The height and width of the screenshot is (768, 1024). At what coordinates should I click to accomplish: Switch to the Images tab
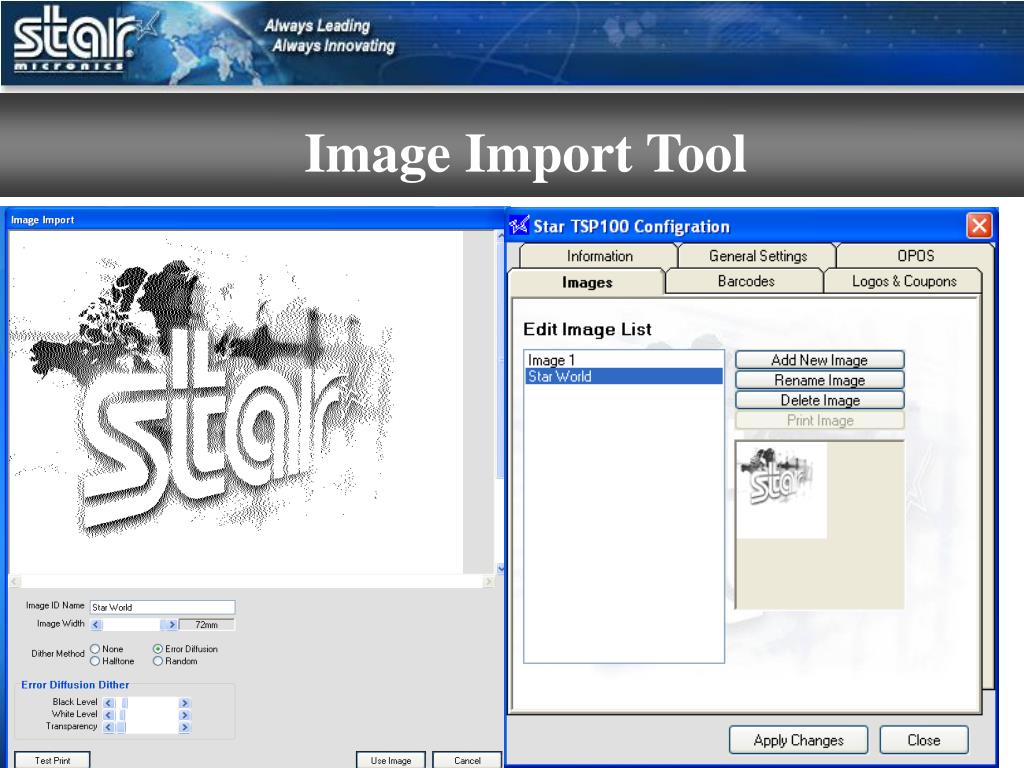tap(586, 282)
